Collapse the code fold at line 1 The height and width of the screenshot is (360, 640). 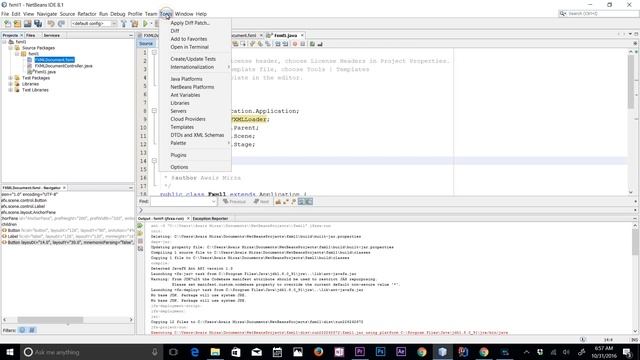tap(154, 53)
